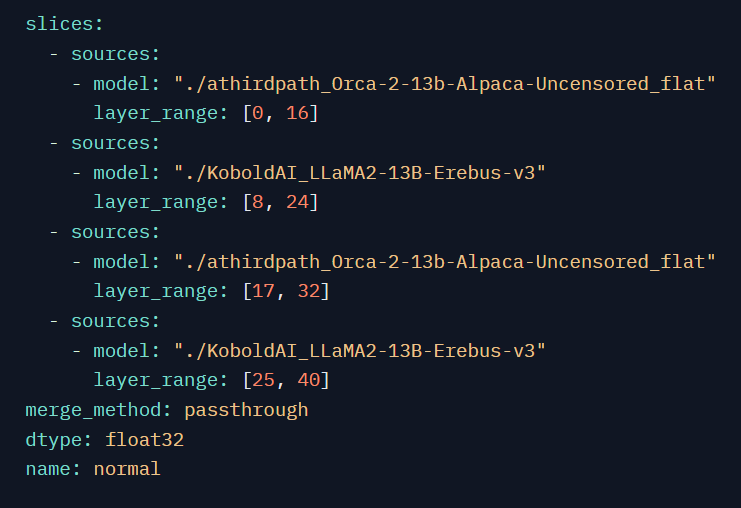Click the 'slices:' key at the top

(x=64, y=24)
